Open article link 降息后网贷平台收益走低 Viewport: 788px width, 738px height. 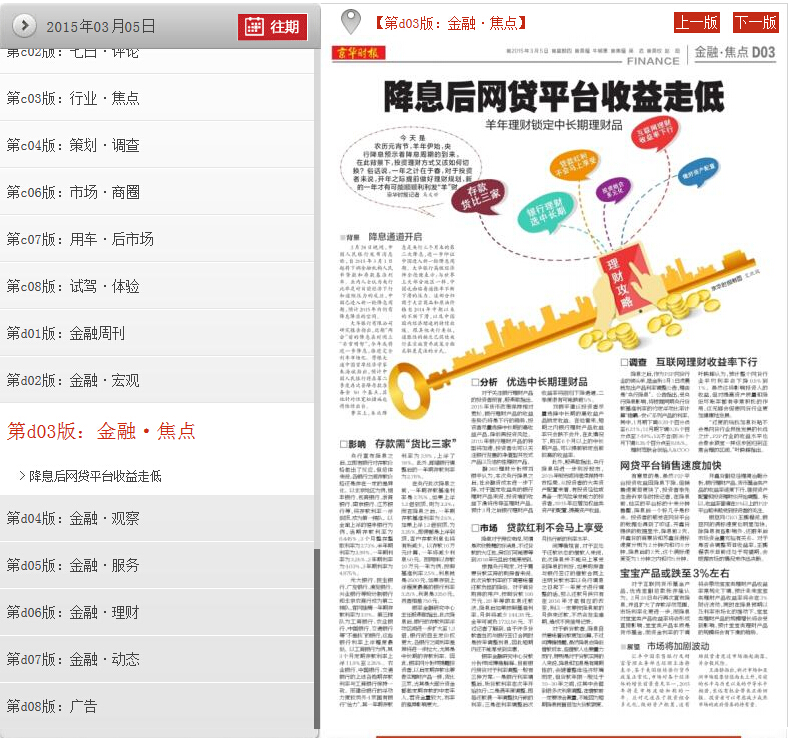95,476
